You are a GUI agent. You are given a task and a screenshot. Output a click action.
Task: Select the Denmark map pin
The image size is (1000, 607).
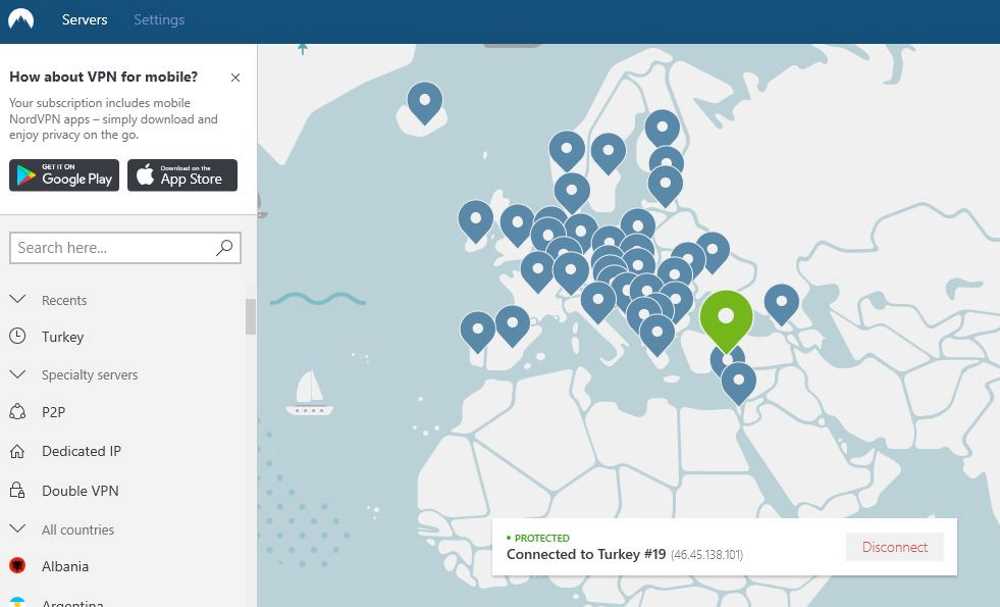click(572, 193)
